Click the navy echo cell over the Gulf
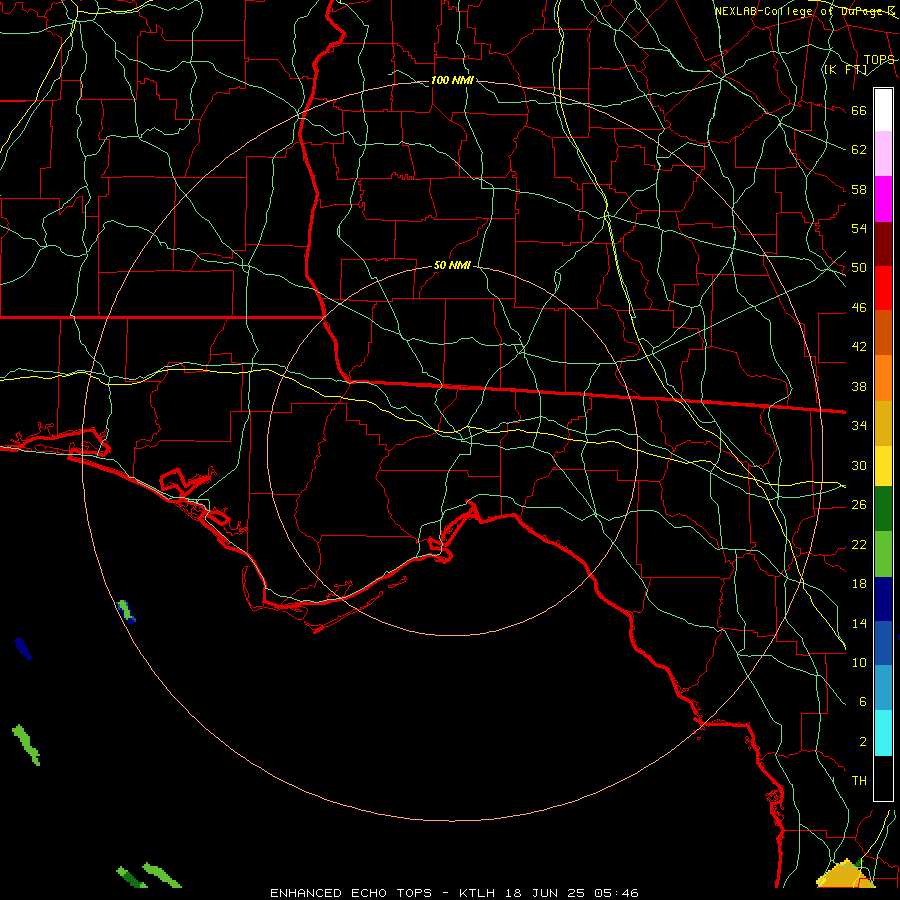Viewport: 900px width, 900px height. pos(22,648)
